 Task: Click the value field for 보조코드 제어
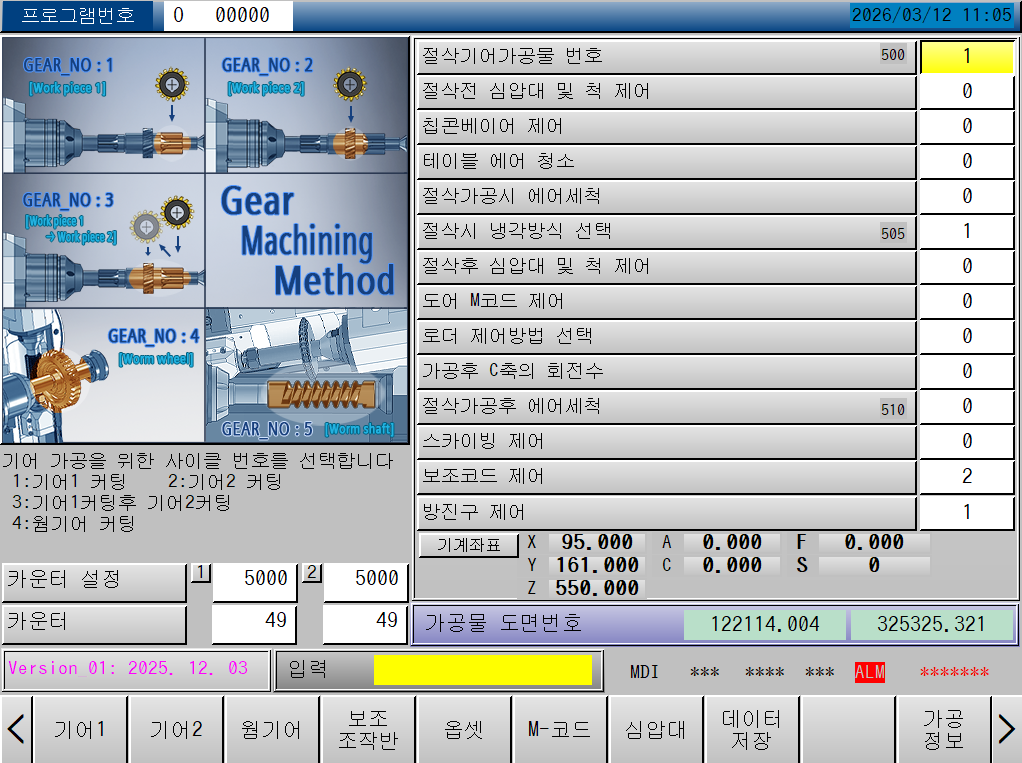(967, 477)
